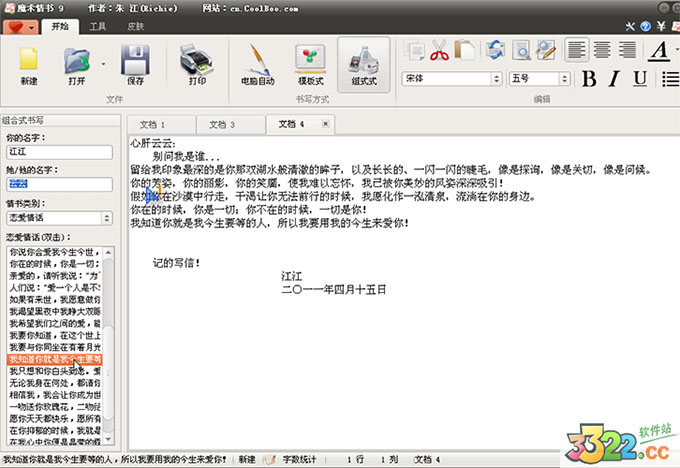Screen dimensions: 680x468
Task: Align text center
Action: pos(602,50)
